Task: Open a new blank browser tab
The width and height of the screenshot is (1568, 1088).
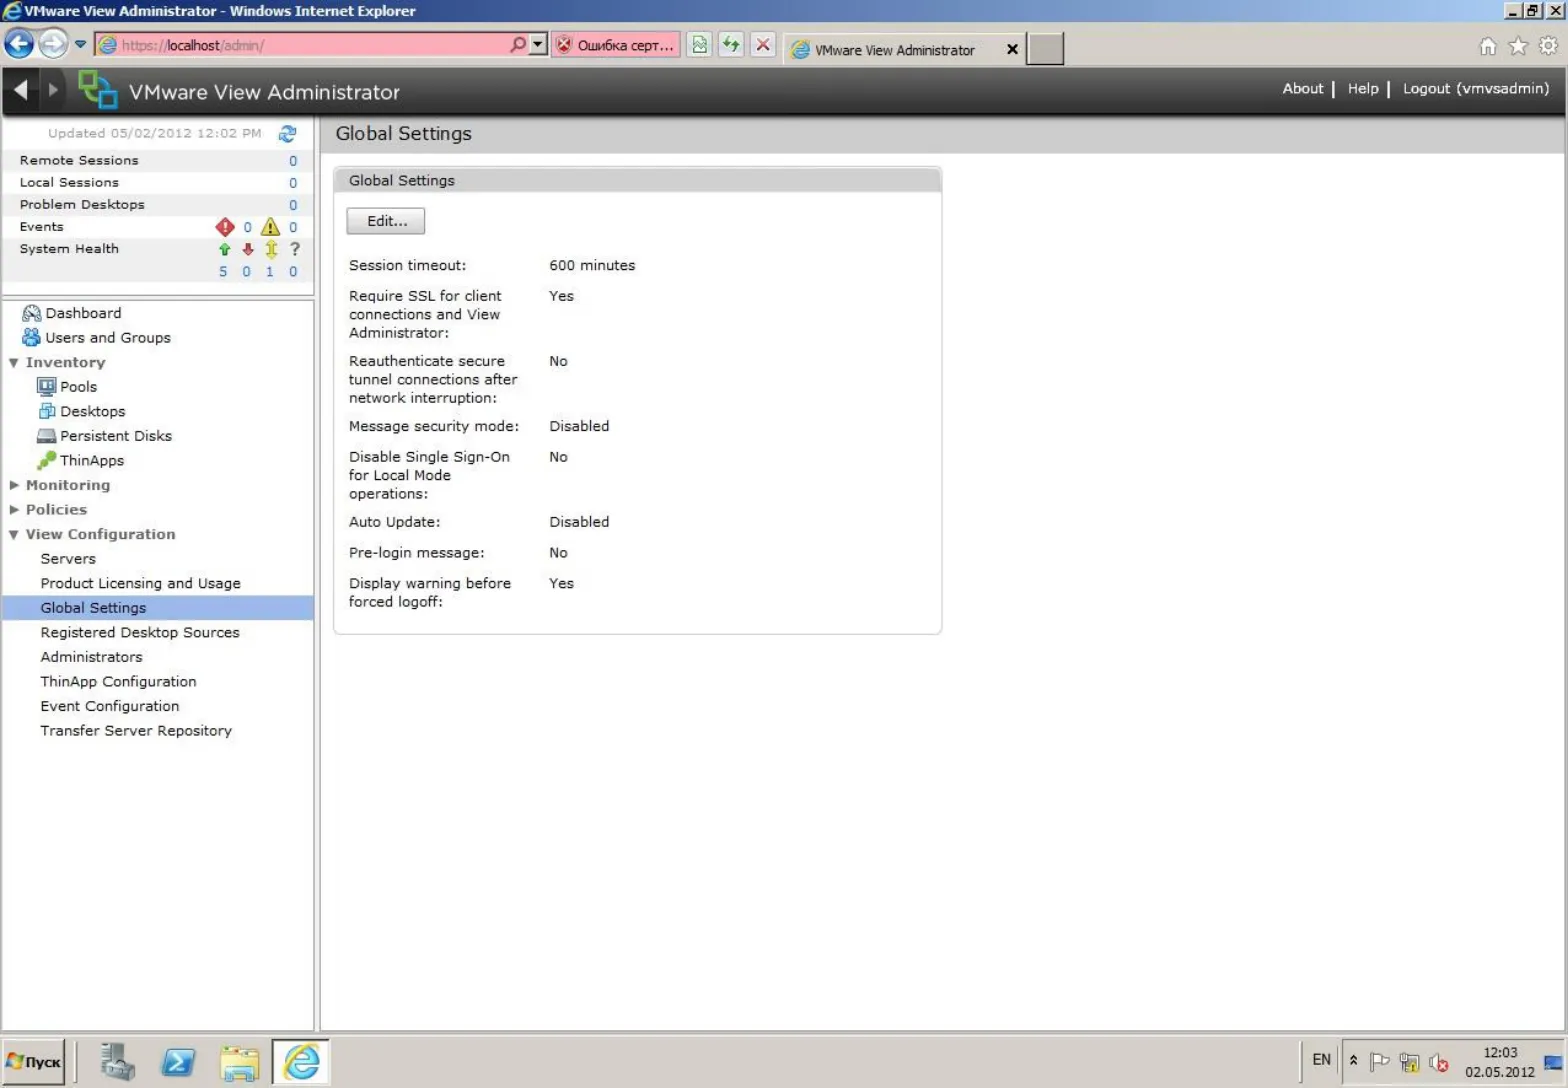Action: [1045, 49]
